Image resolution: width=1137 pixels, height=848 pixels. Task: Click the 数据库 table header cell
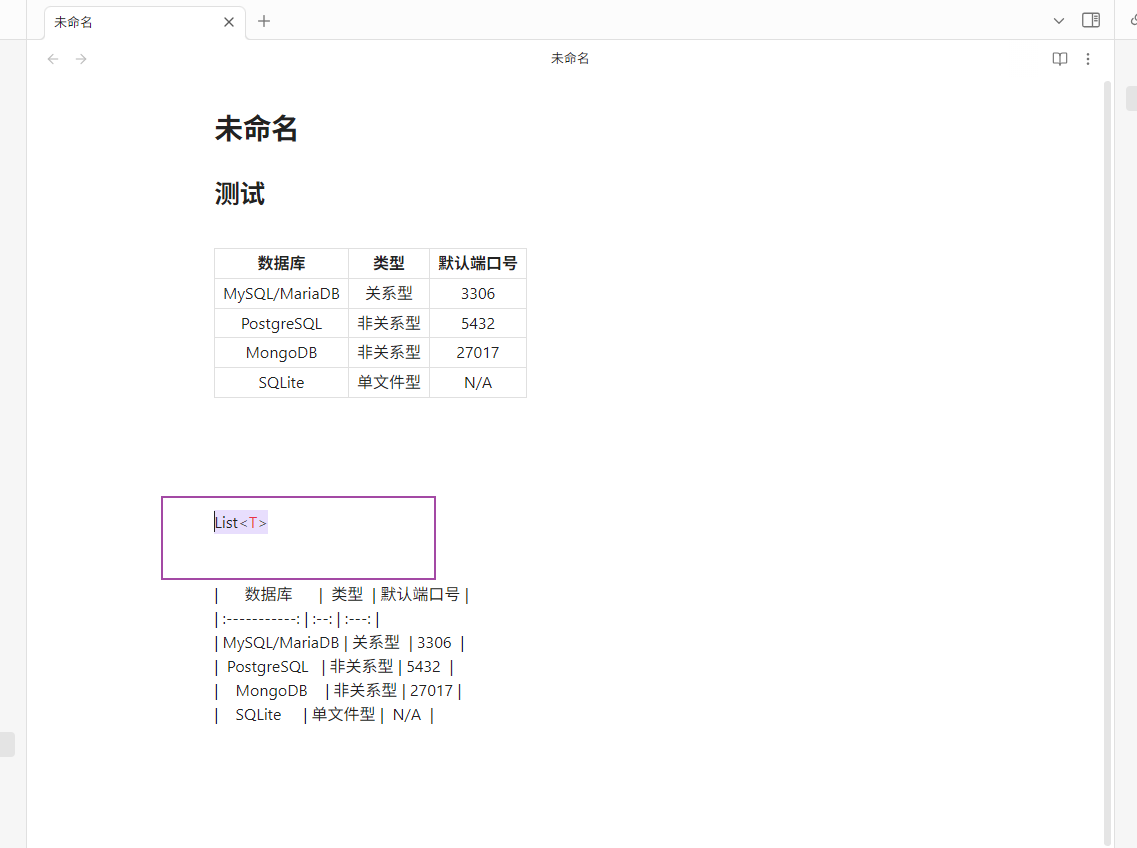[x=281, y=263]
